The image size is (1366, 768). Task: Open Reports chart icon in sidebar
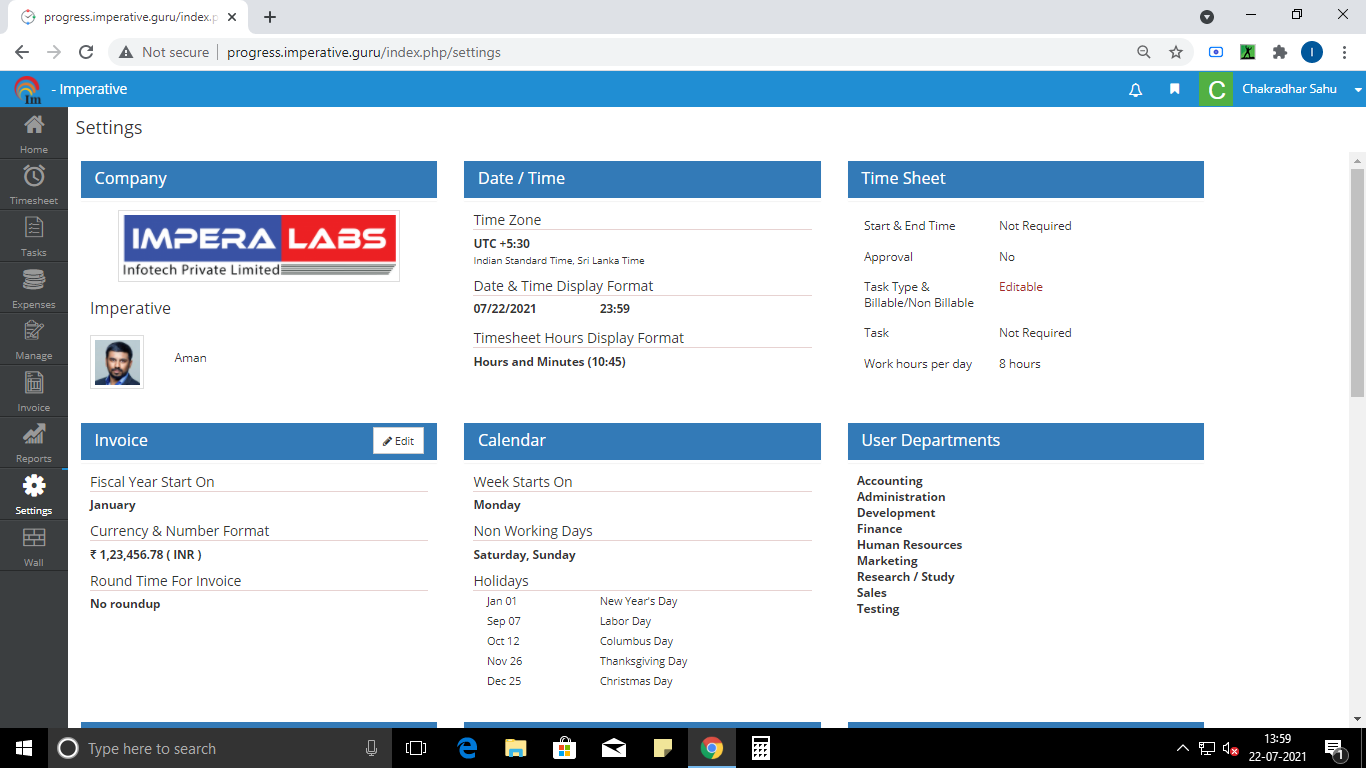34,435
